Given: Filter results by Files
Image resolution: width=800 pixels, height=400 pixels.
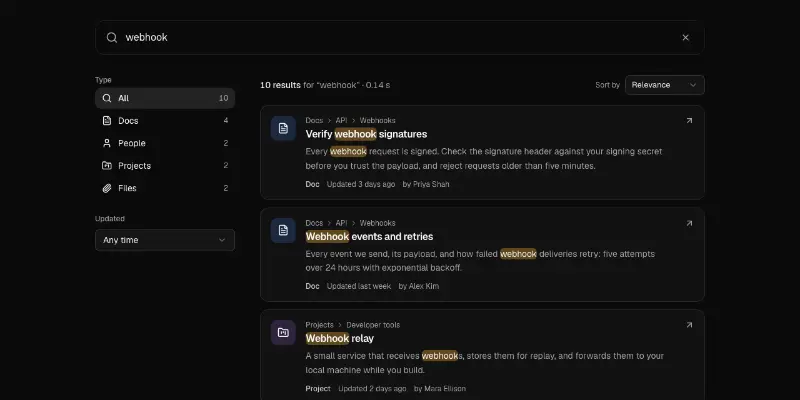Looking at the screenshot, I should 165,188.
